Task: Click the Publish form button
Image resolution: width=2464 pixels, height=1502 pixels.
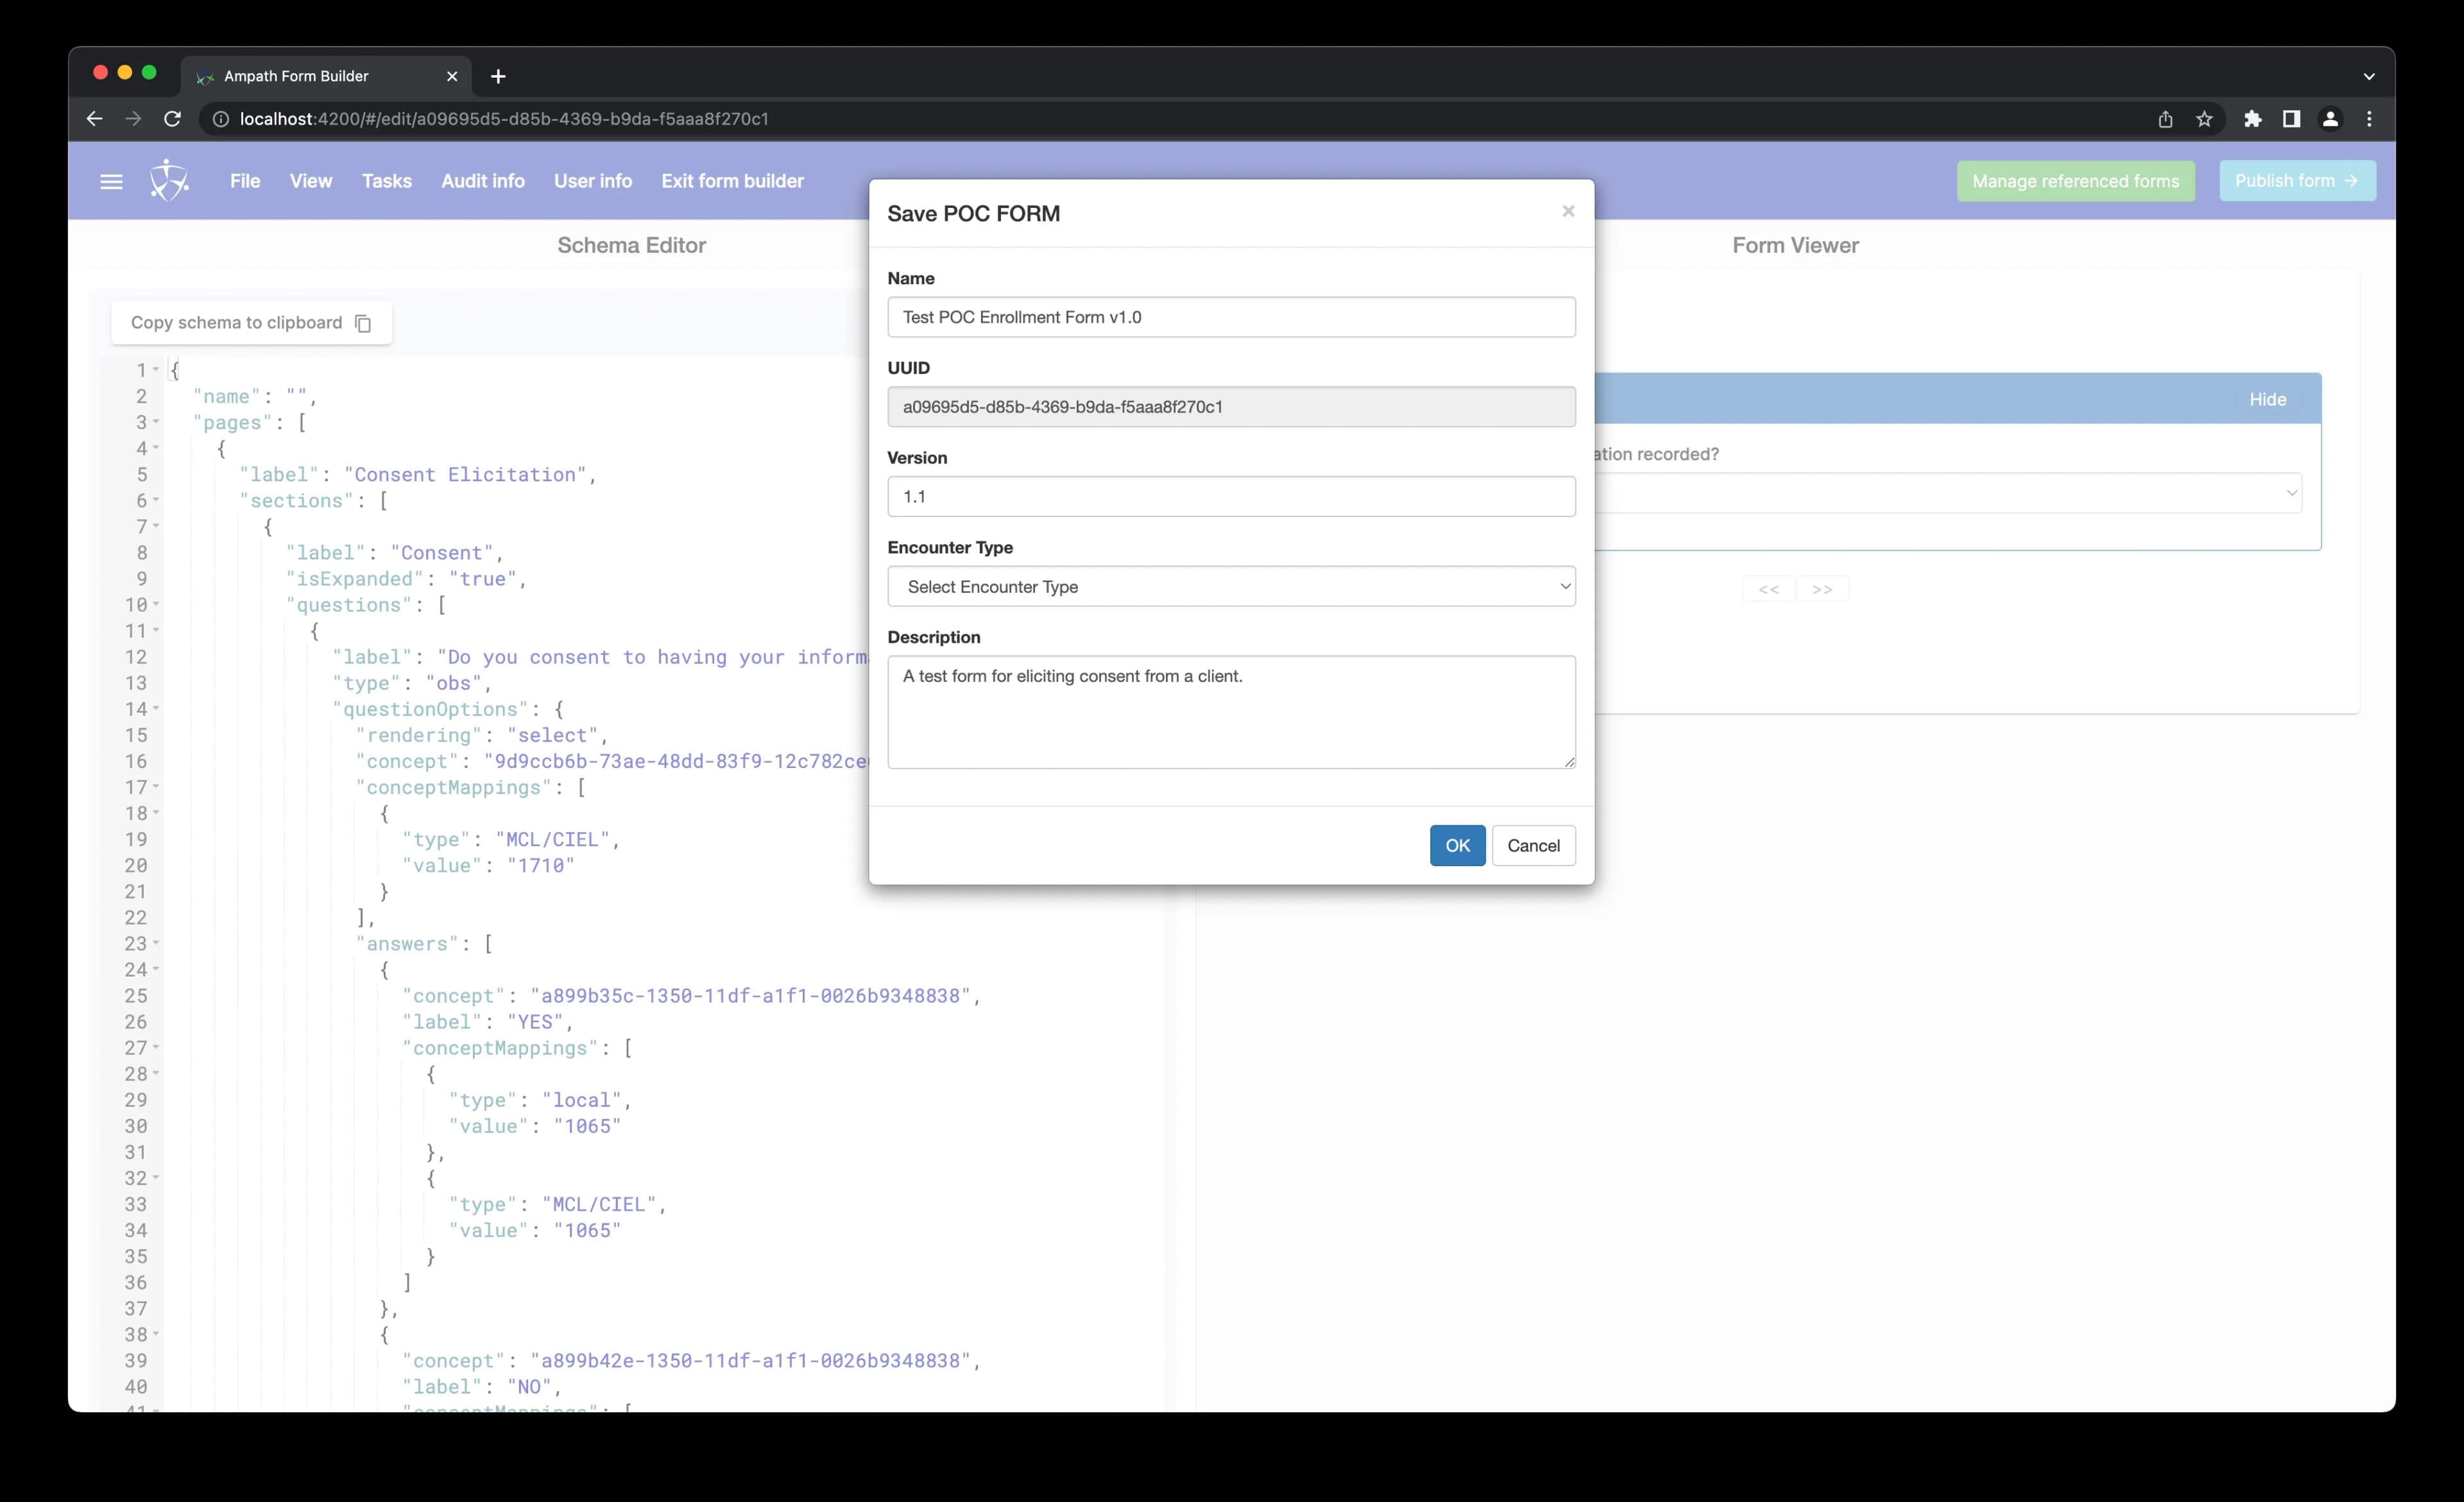Action: coord(2295,180)
